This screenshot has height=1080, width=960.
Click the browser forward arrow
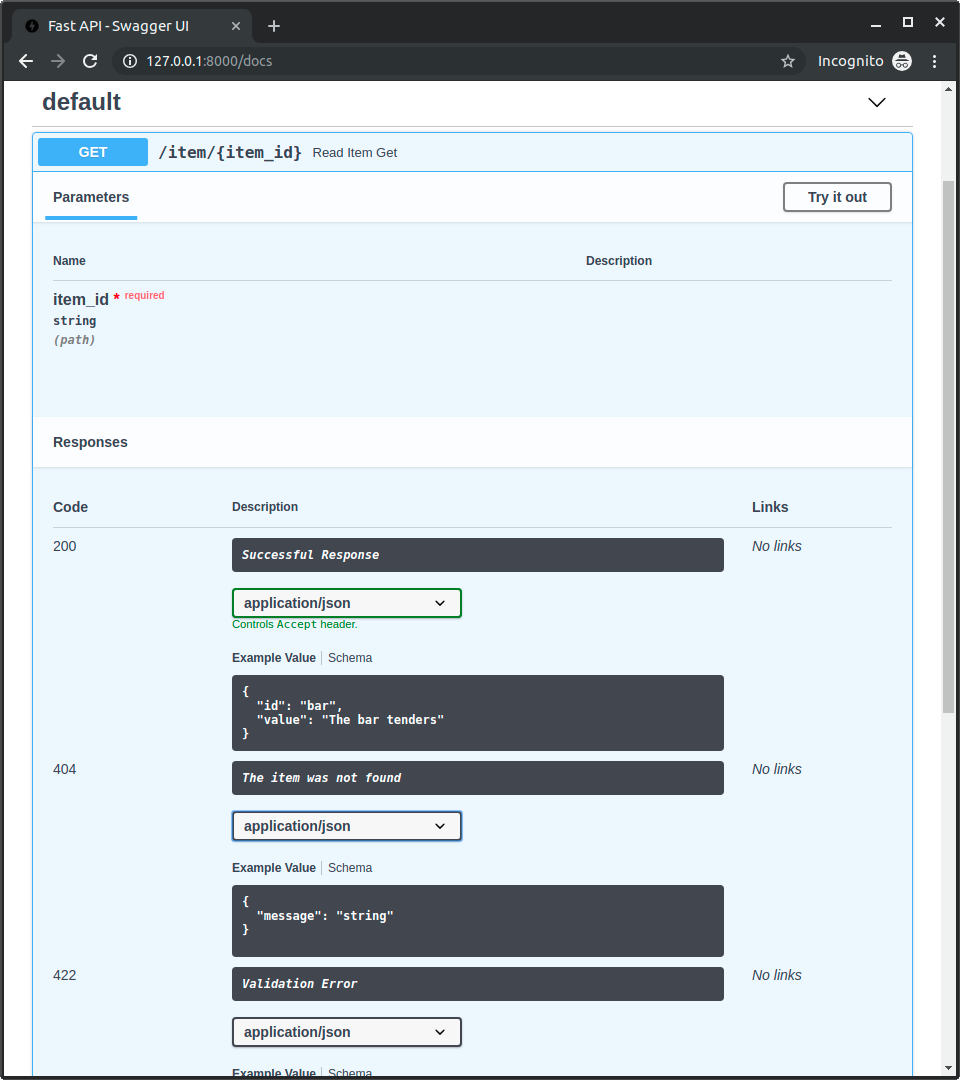58,61
